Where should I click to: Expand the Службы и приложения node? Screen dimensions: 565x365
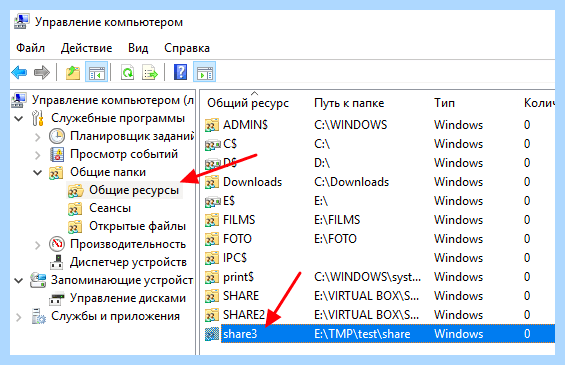pos(19,317)
